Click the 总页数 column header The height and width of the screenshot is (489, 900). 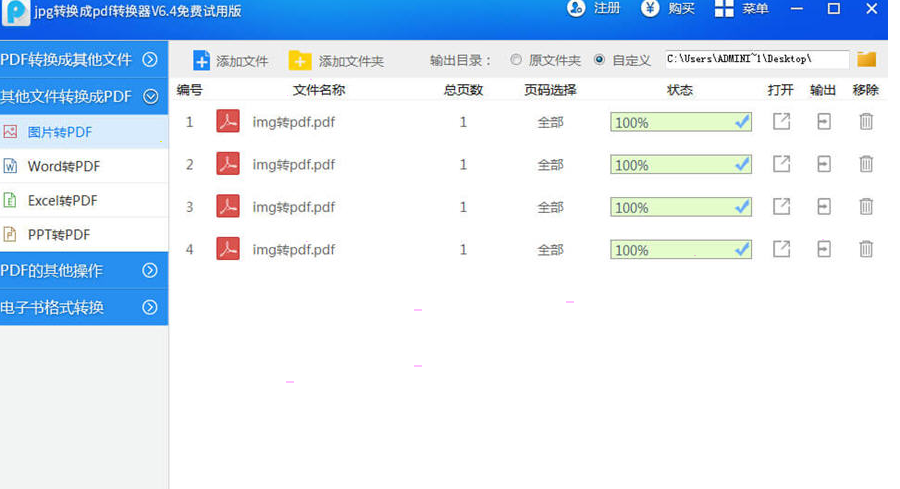point(463,90)
